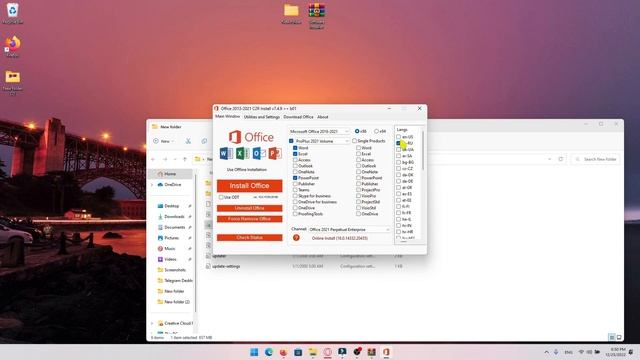Viewport: 640px width, 360px height.
Task: Check Outlook in the ProPlus product list
Action: [x=295, y=166]
